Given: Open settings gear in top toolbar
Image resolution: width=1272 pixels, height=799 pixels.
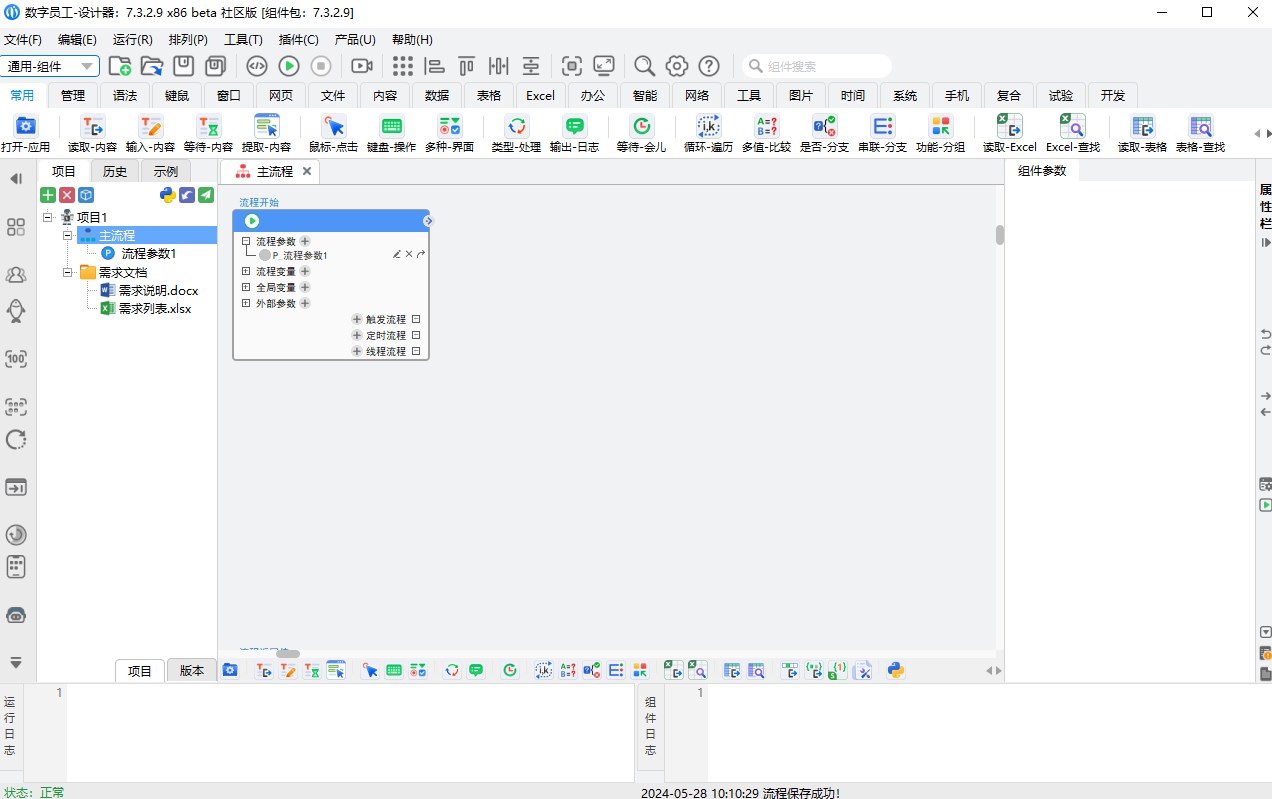Looking at the screenshot, I should [677, 66].
